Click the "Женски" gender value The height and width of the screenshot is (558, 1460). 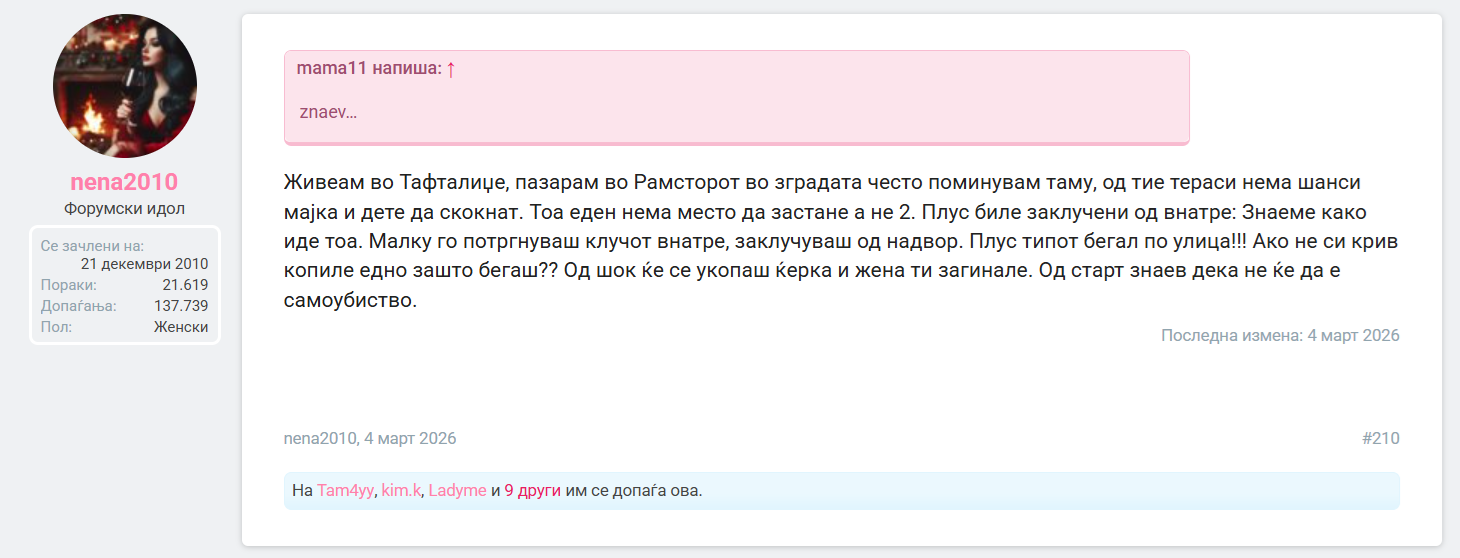(x=181, y=327)
